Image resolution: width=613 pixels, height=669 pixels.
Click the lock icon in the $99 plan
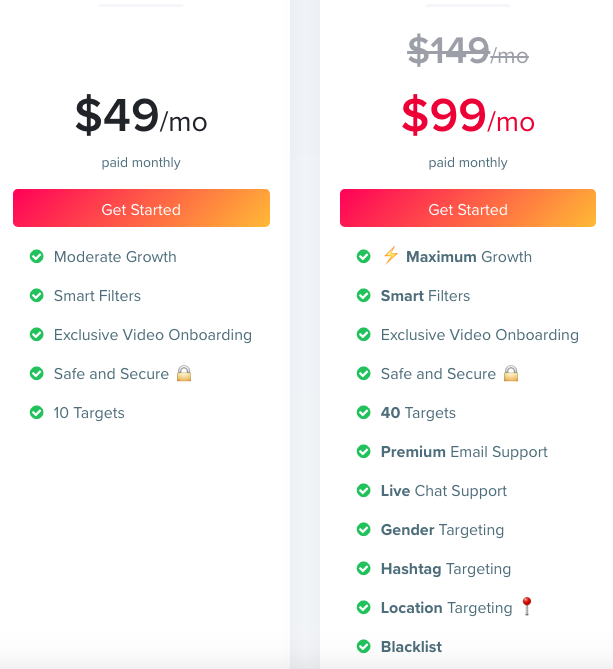coord(511,373)
